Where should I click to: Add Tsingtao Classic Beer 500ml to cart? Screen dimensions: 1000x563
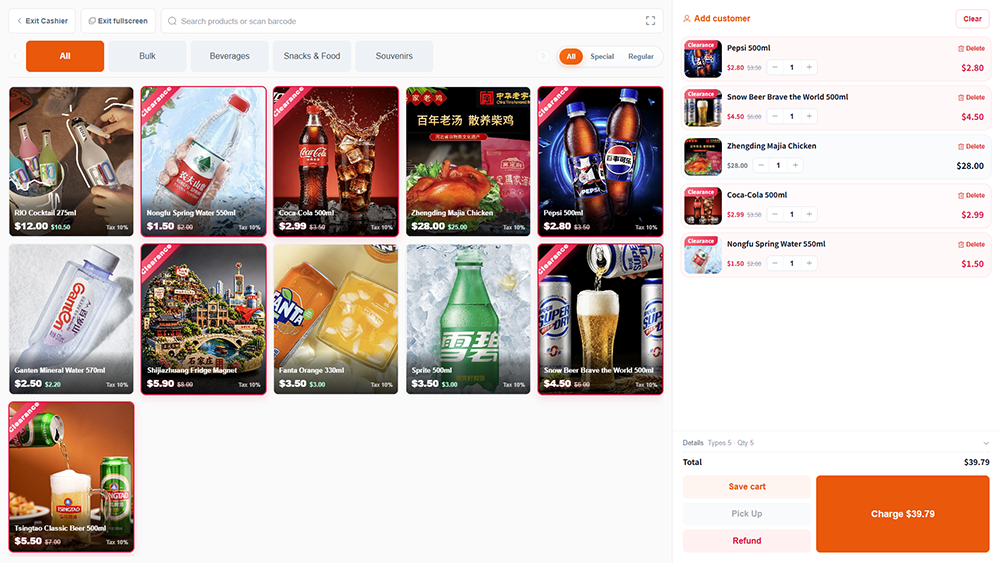(71, 476)
